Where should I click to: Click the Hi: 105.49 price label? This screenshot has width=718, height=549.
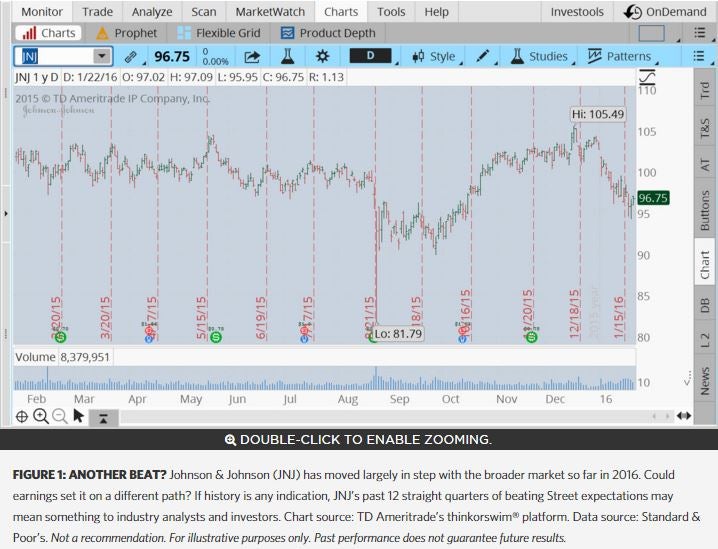click(x=598, y=114)
